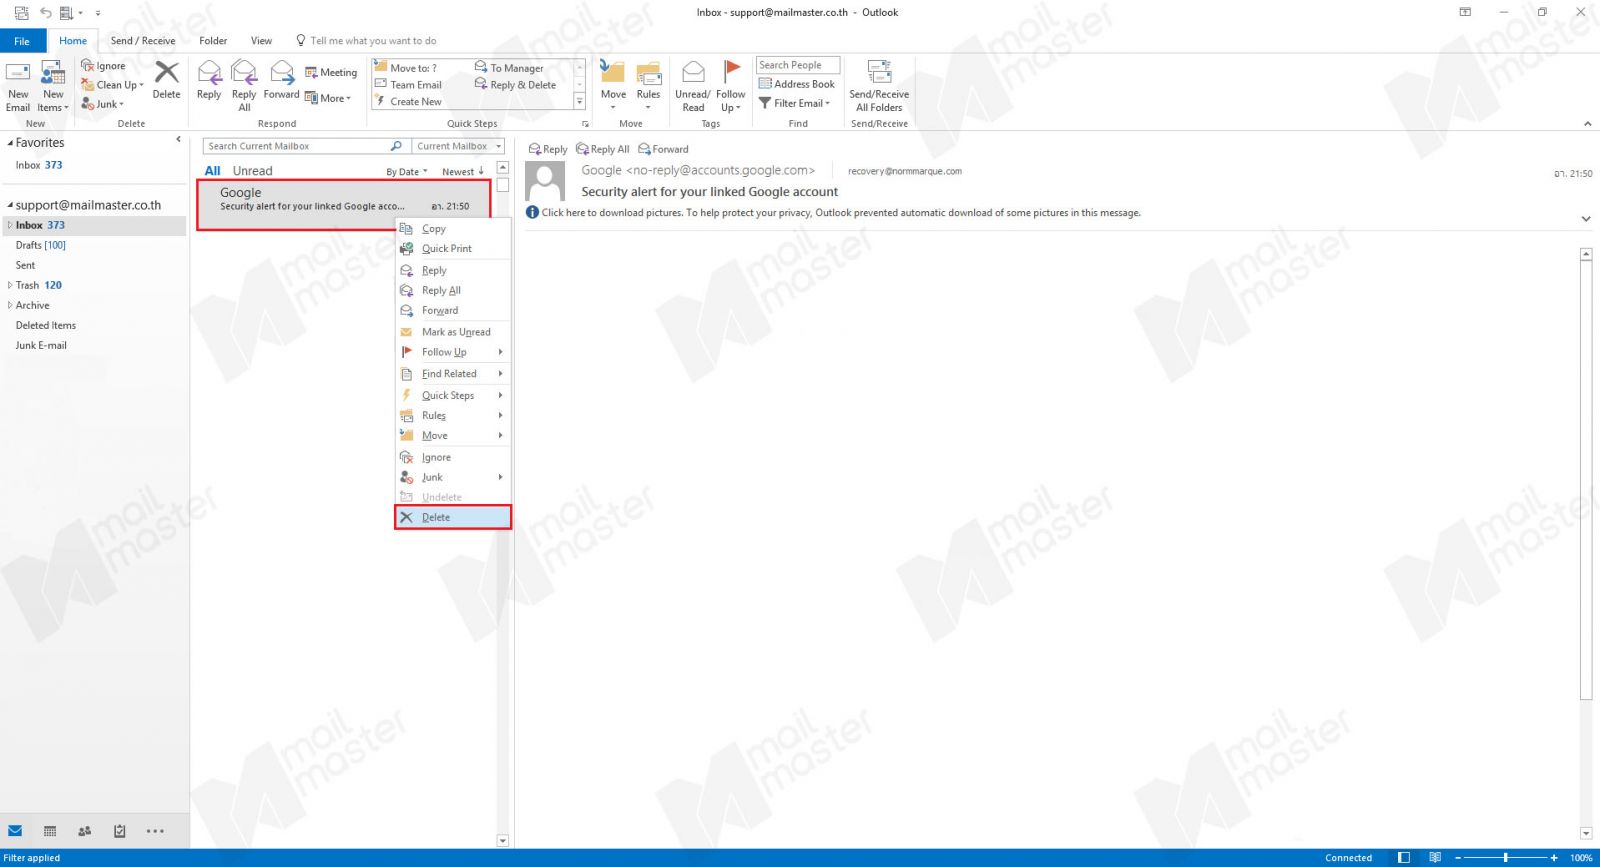Viewport: 1600px width, 867px height.
Task: Open the File tab
Action: (22, 41)
